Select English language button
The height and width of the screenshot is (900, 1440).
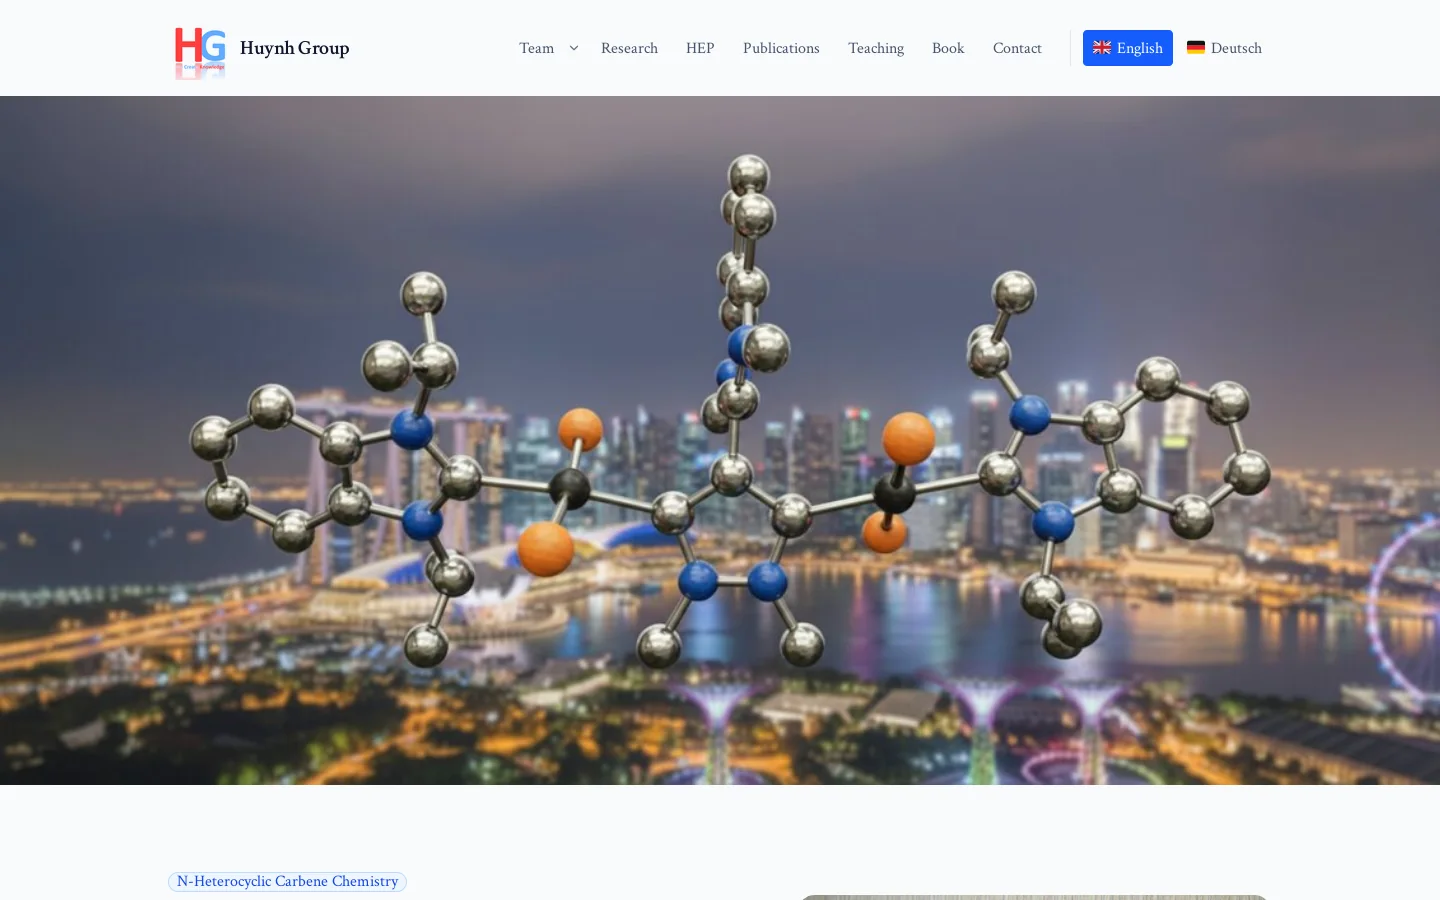tap(1128, 48)
